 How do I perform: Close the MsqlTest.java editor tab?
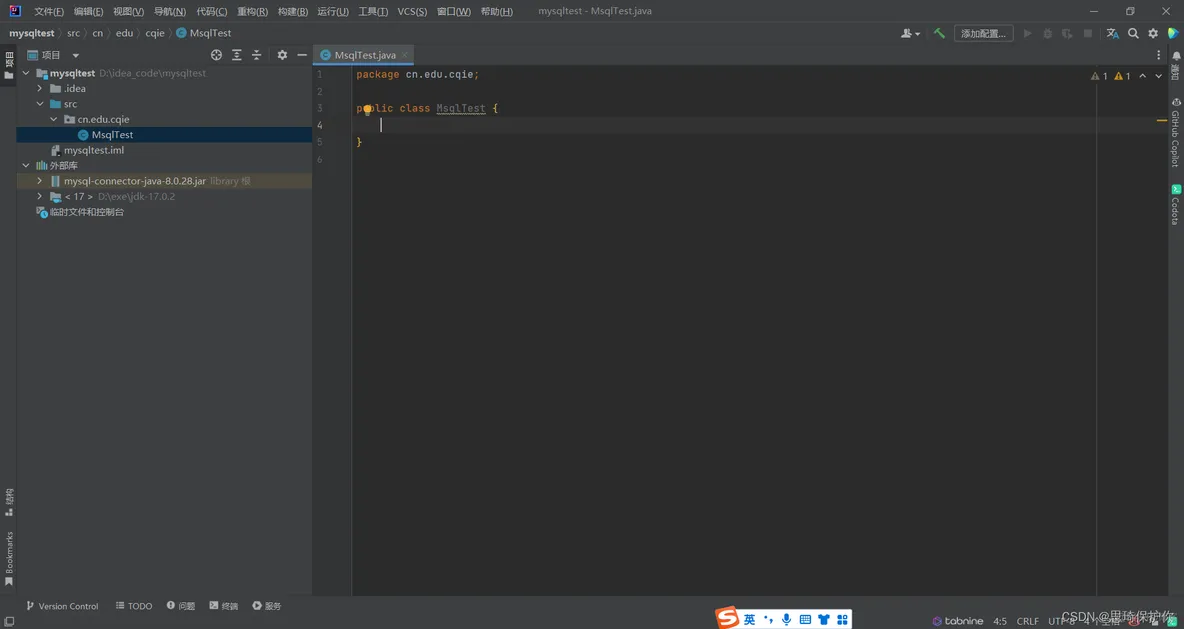point(404,55)
